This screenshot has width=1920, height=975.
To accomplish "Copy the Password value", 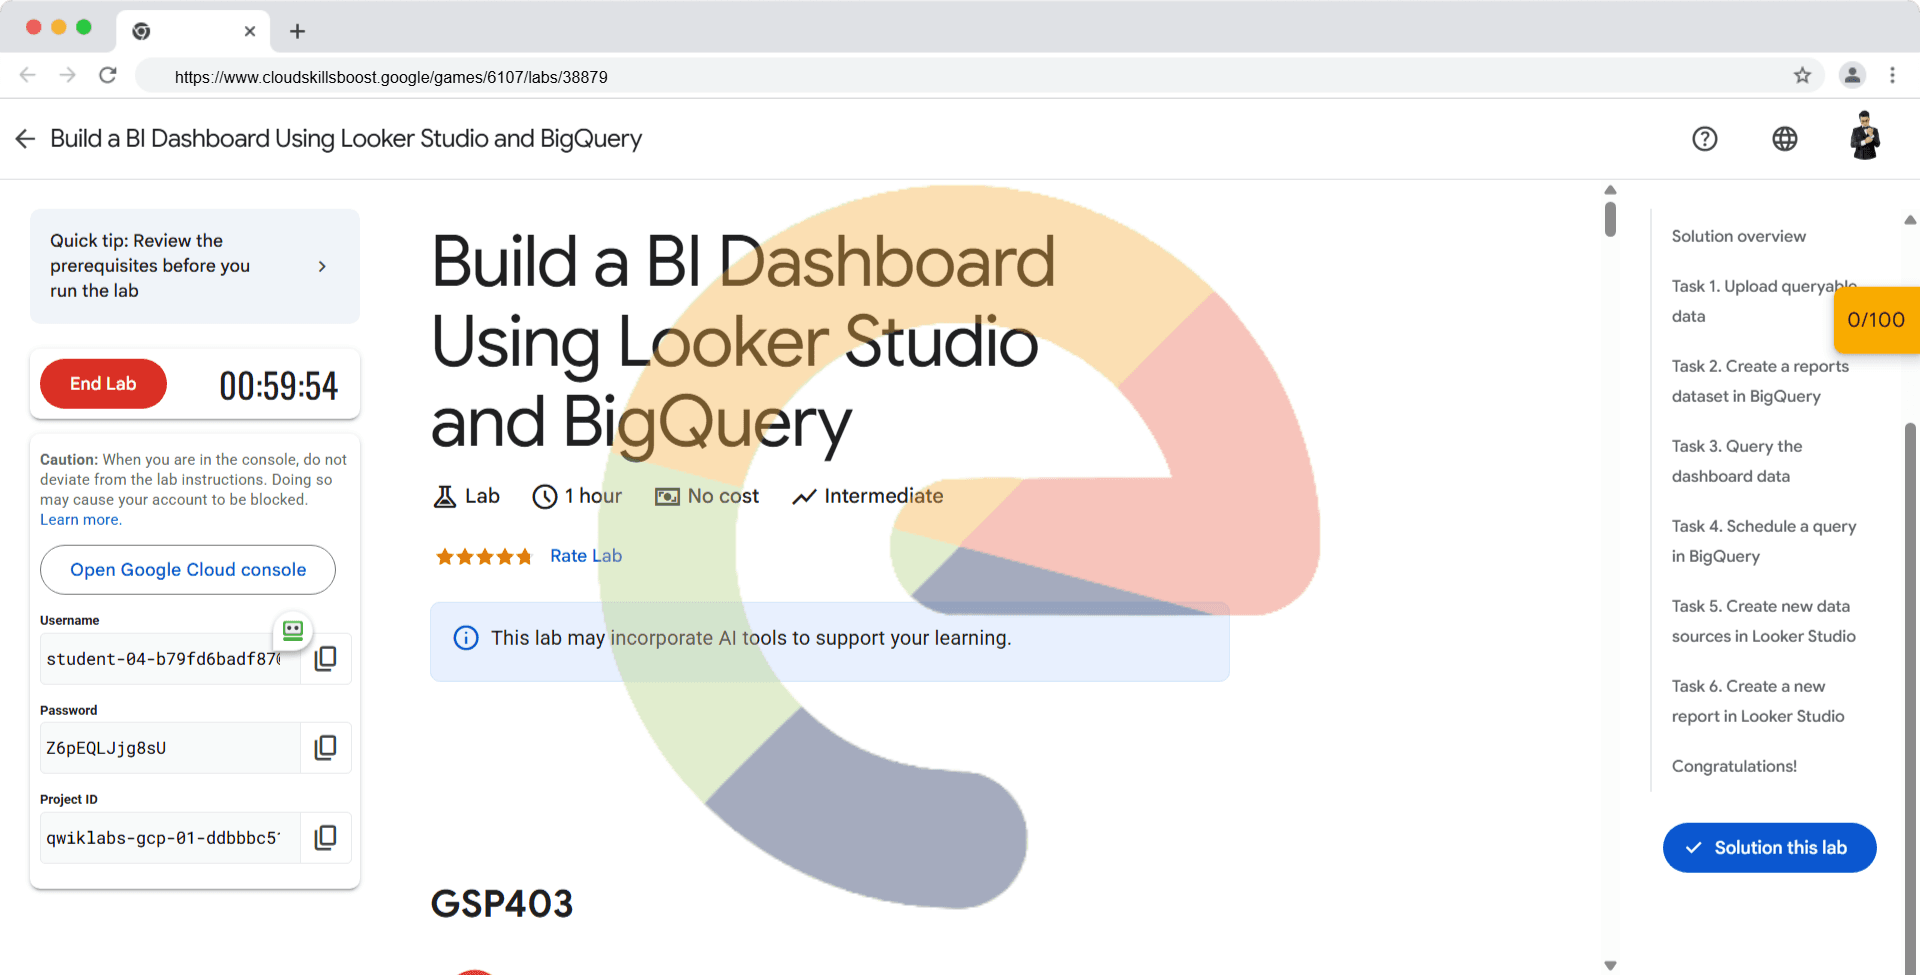I will pos(325,748).
